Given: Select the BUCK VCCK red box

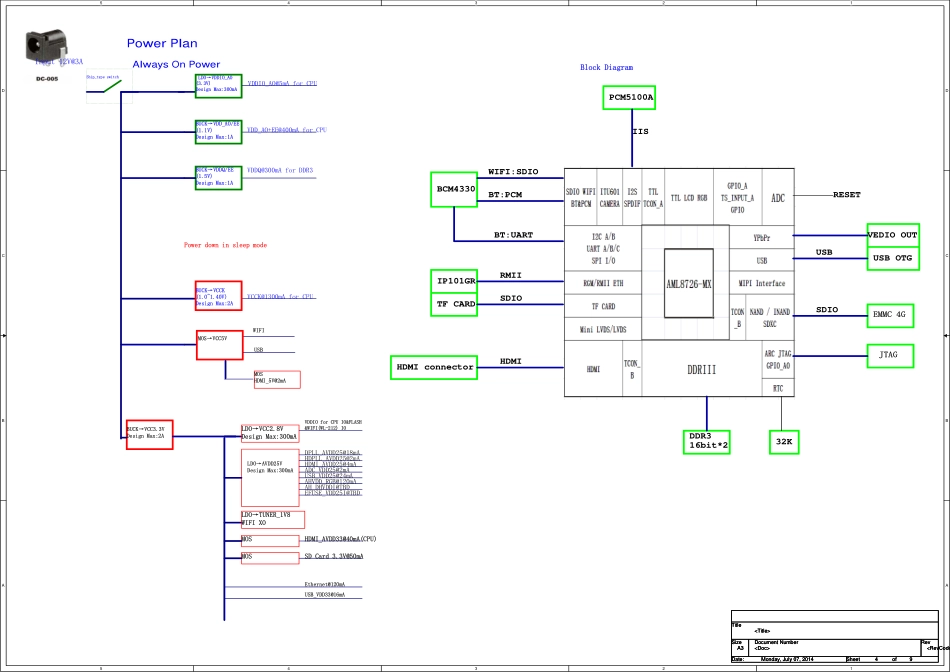Looking at the screenshot, I should coord(218,295).
